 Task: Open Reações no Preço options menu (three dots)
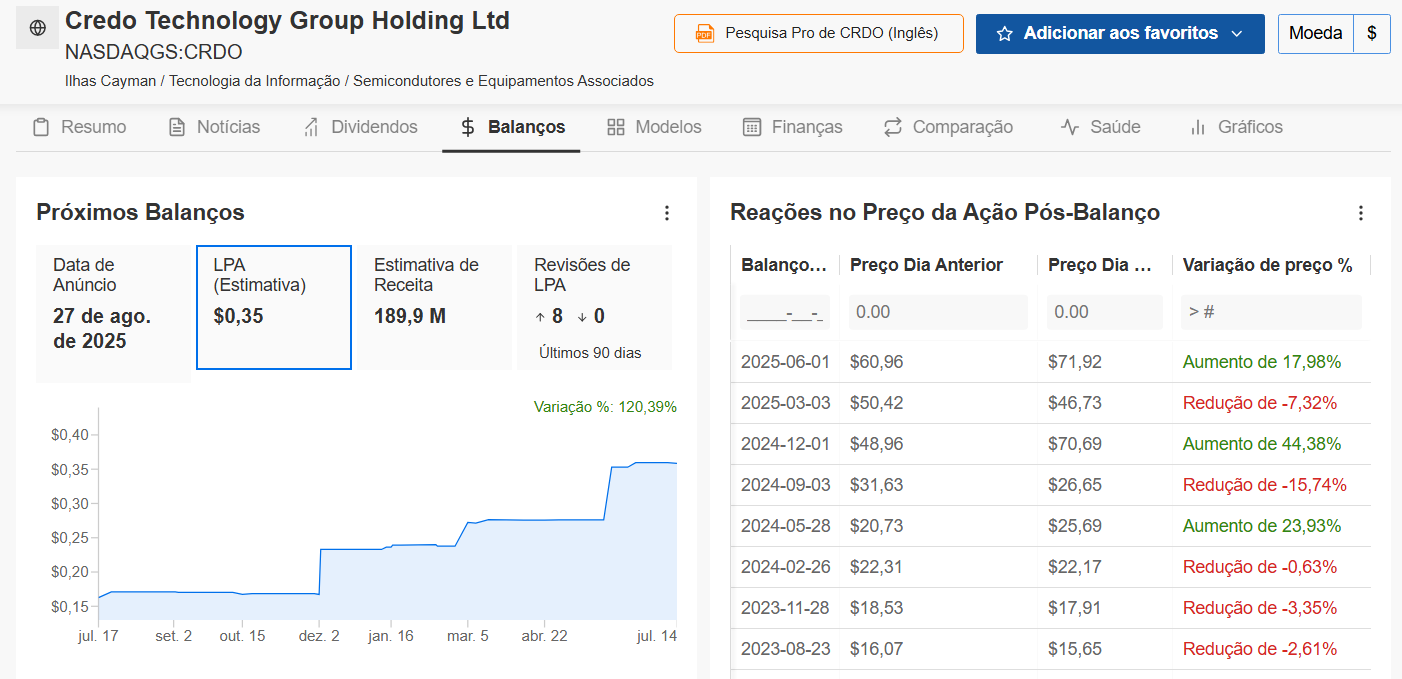(x=1360, y=213)
